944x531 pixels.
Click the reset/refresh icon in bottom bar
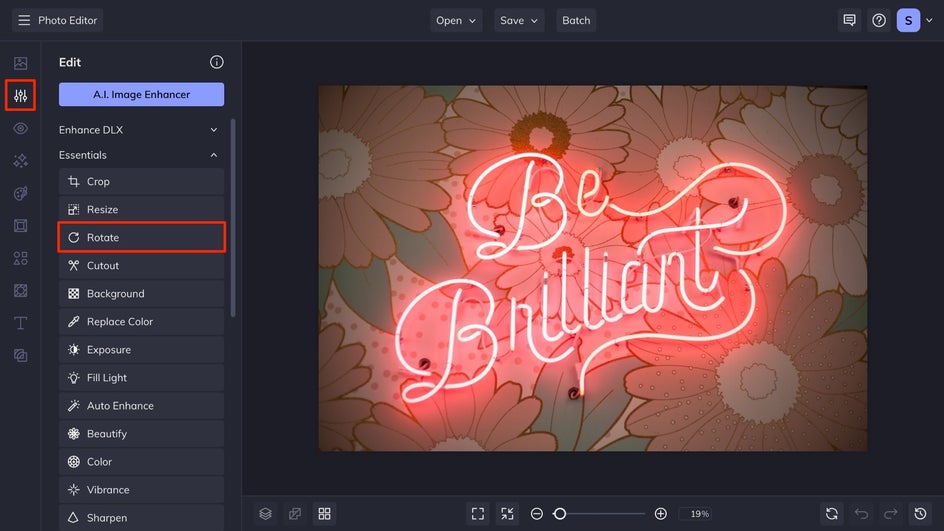point(832,514)
